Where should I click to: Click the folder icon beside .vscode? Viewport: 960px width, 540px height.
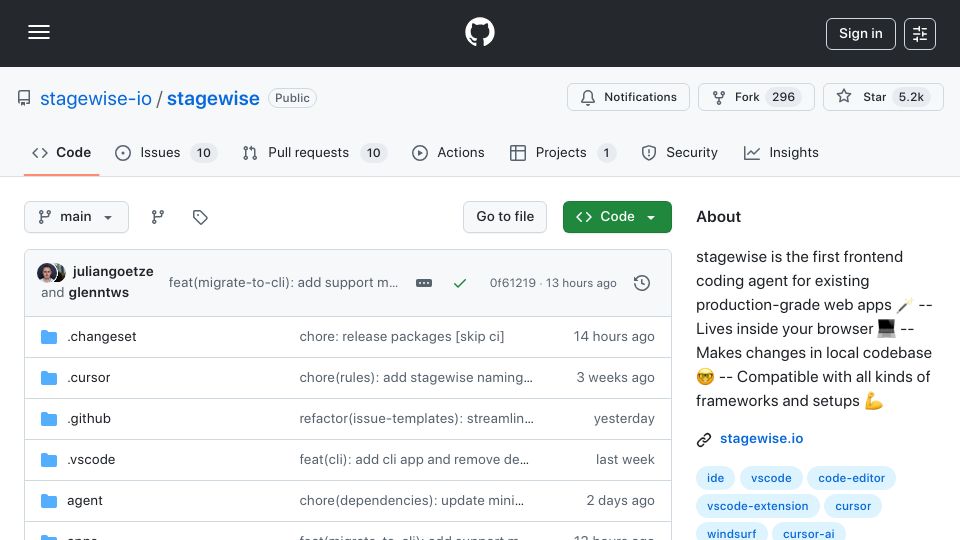click(49, 460)
